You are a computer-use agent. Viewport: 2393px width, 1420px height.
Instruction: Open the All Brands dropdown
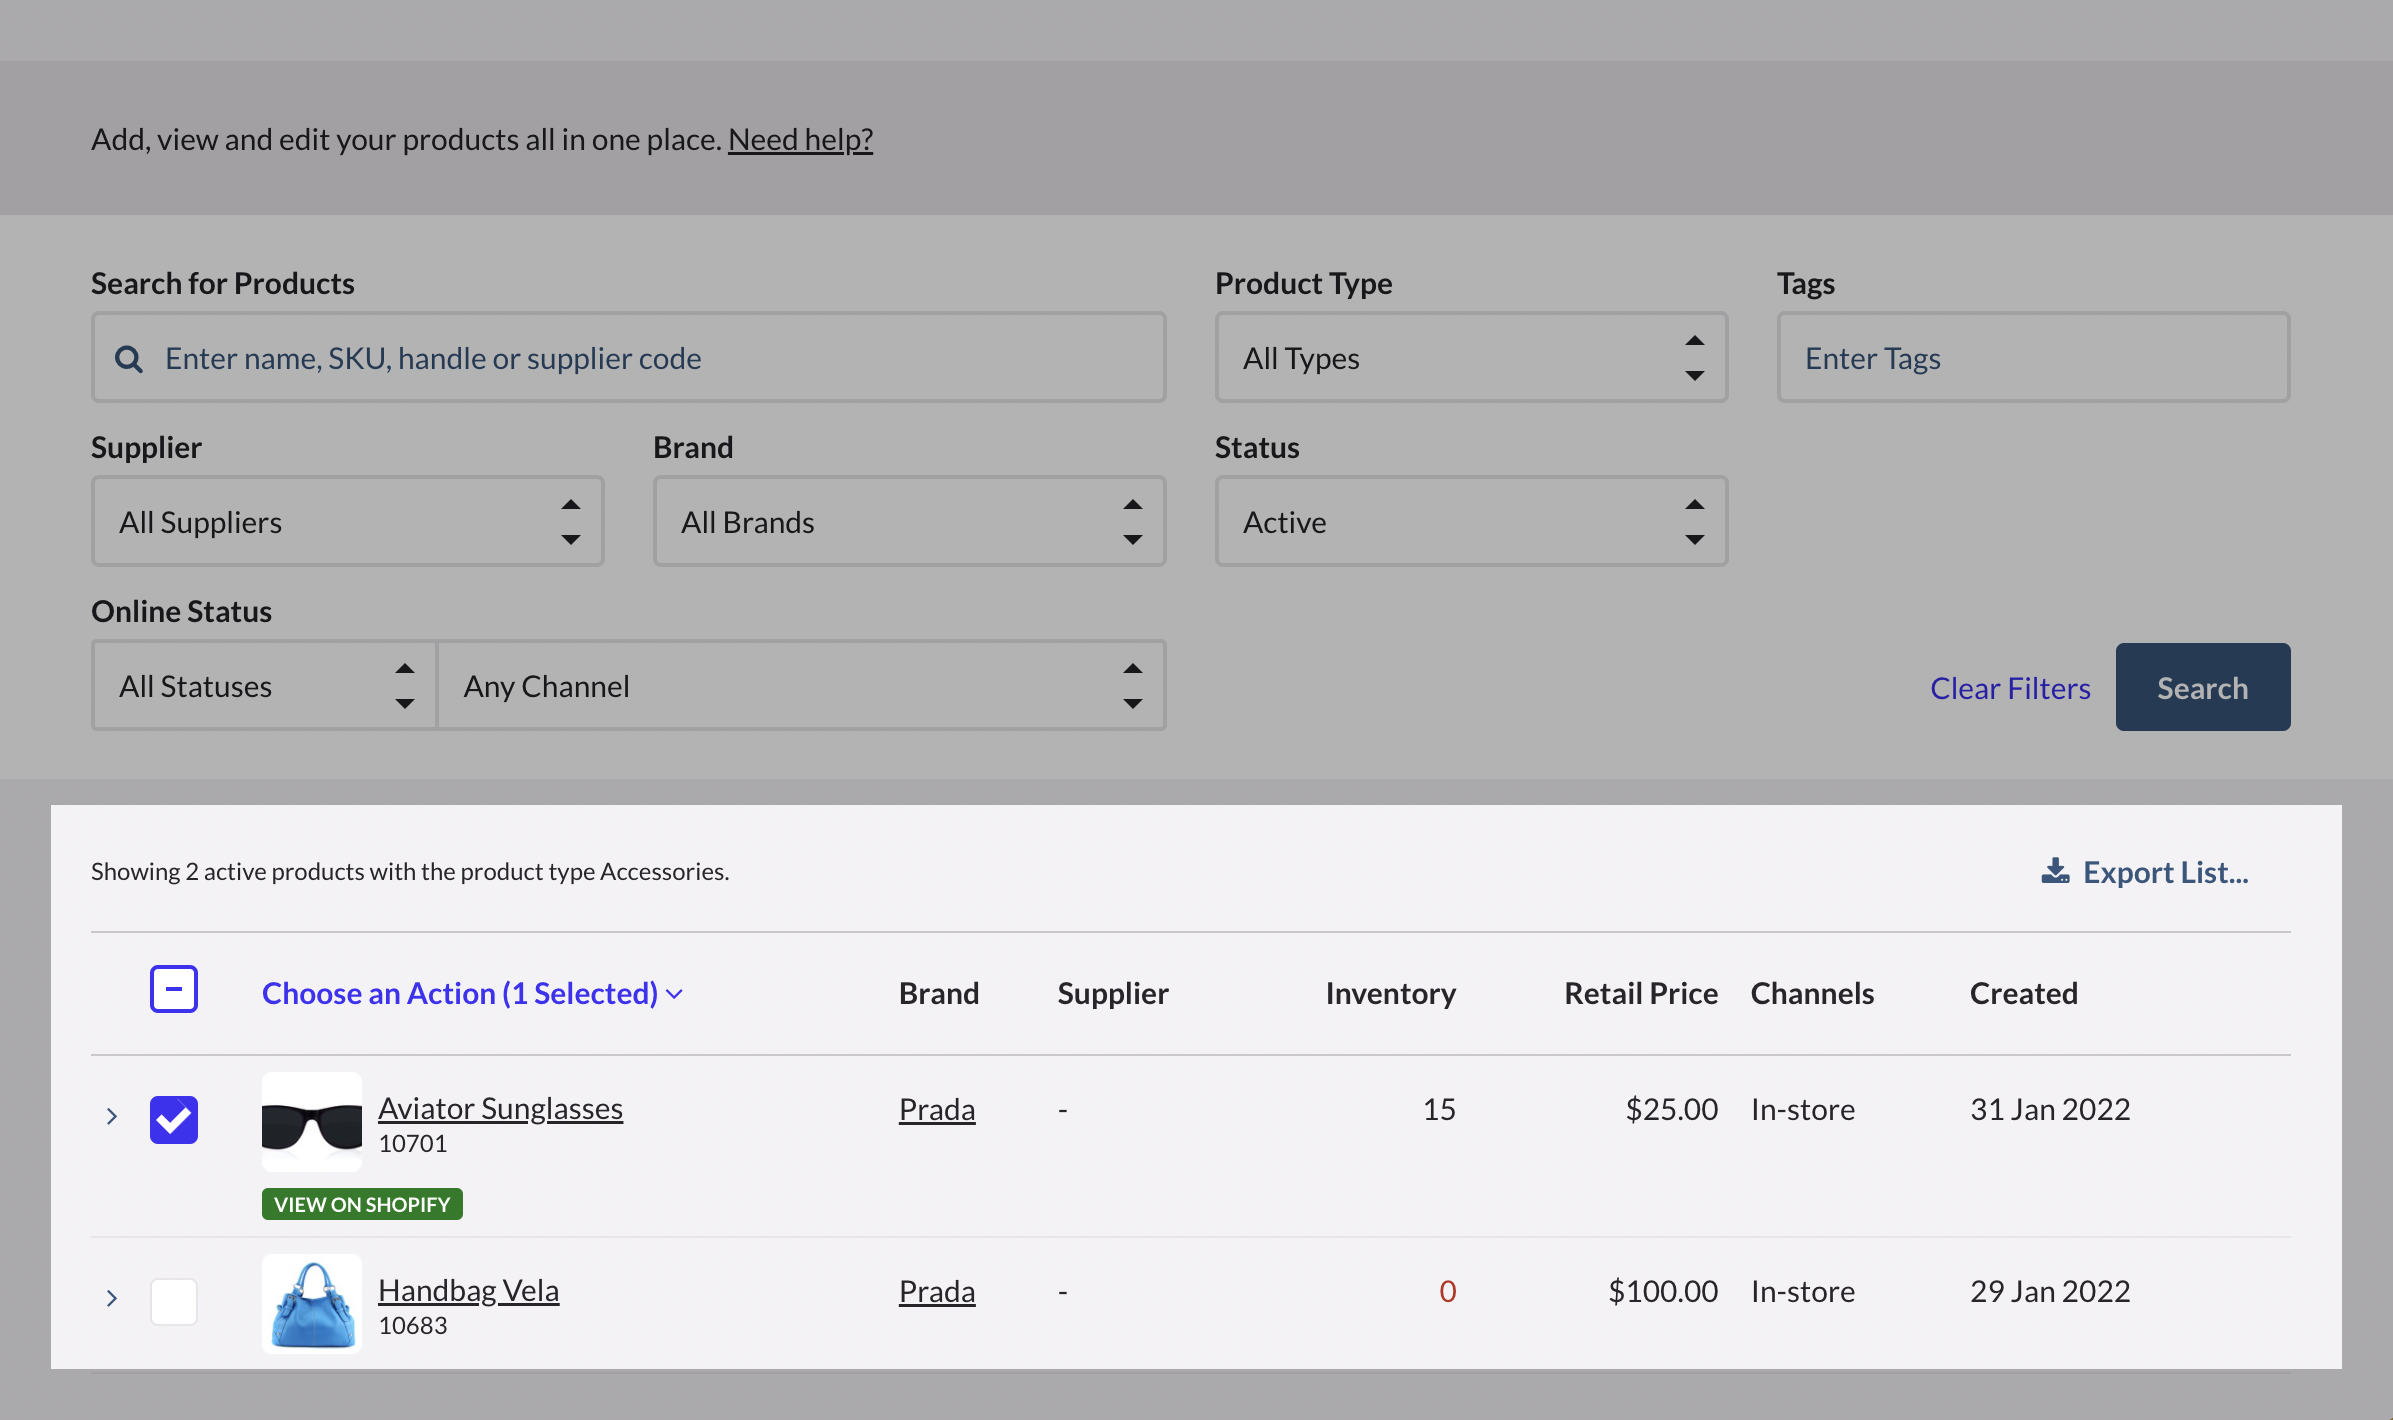[x=910, y=521]
